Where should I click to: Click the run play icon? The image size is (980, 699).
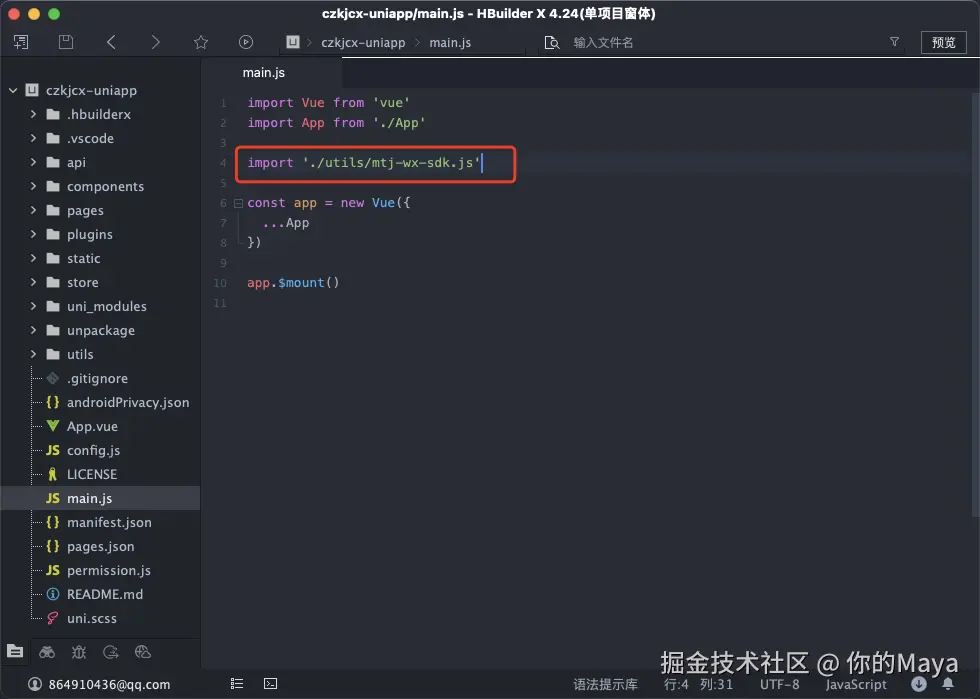(x=246, y=43)
